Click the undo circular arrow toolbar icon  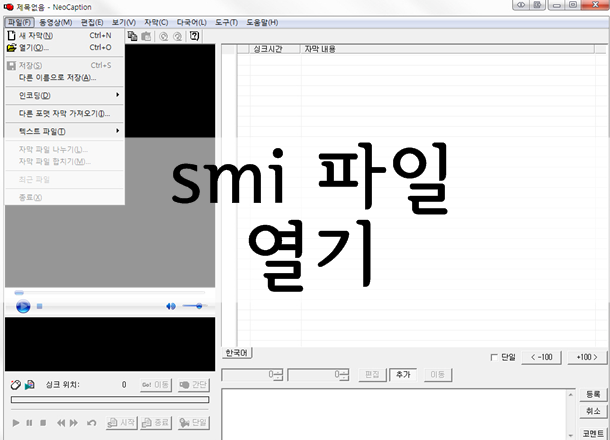[164, 37]
